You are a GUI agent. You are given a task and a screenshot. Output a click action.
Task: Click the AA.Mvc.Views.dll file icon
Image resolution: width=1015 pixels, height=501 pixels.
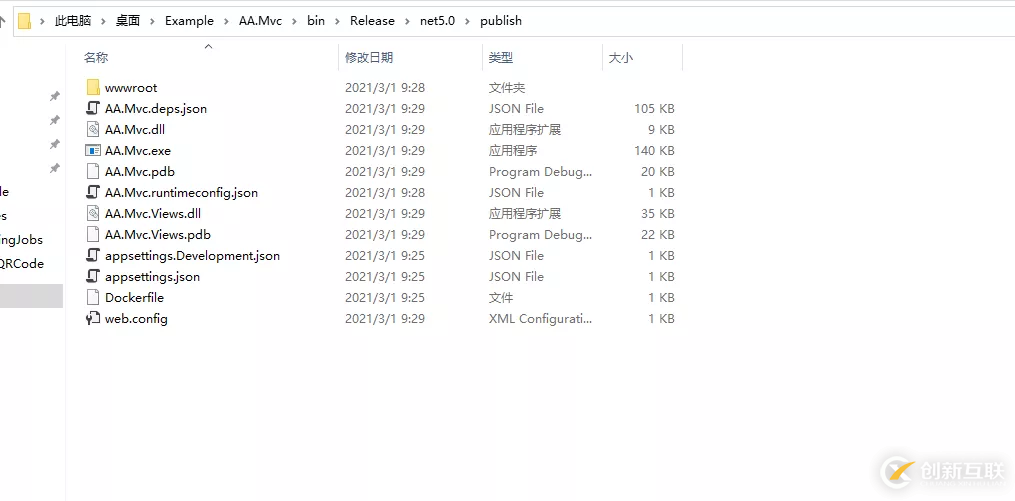click(x=93, y=214)
